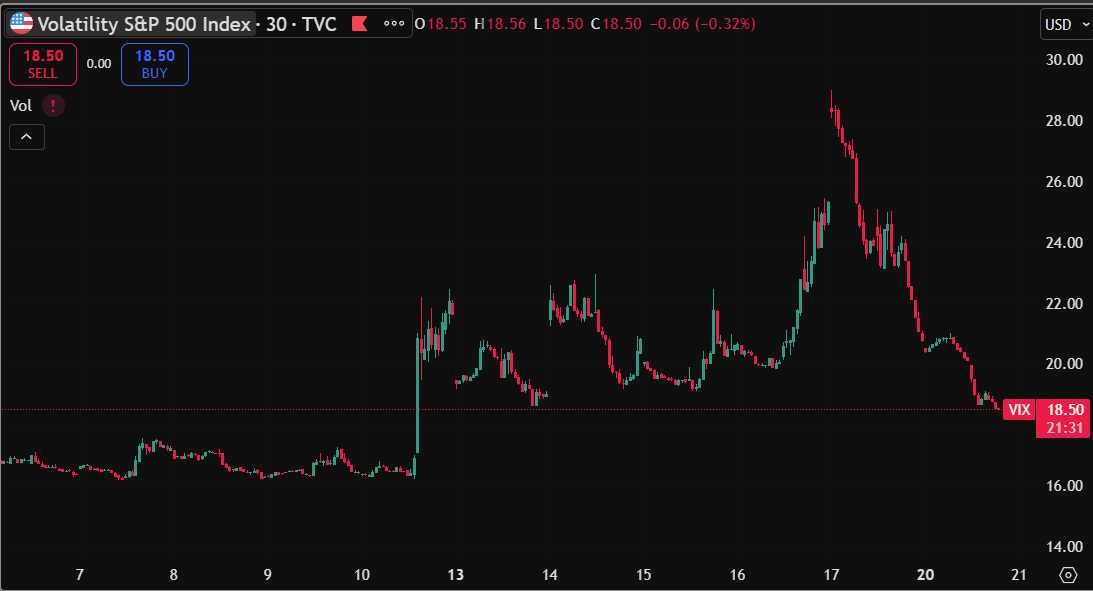Click date label 13 on time axis
Viewport: 1093px width, 591px height.
click(x=455, y=575)
